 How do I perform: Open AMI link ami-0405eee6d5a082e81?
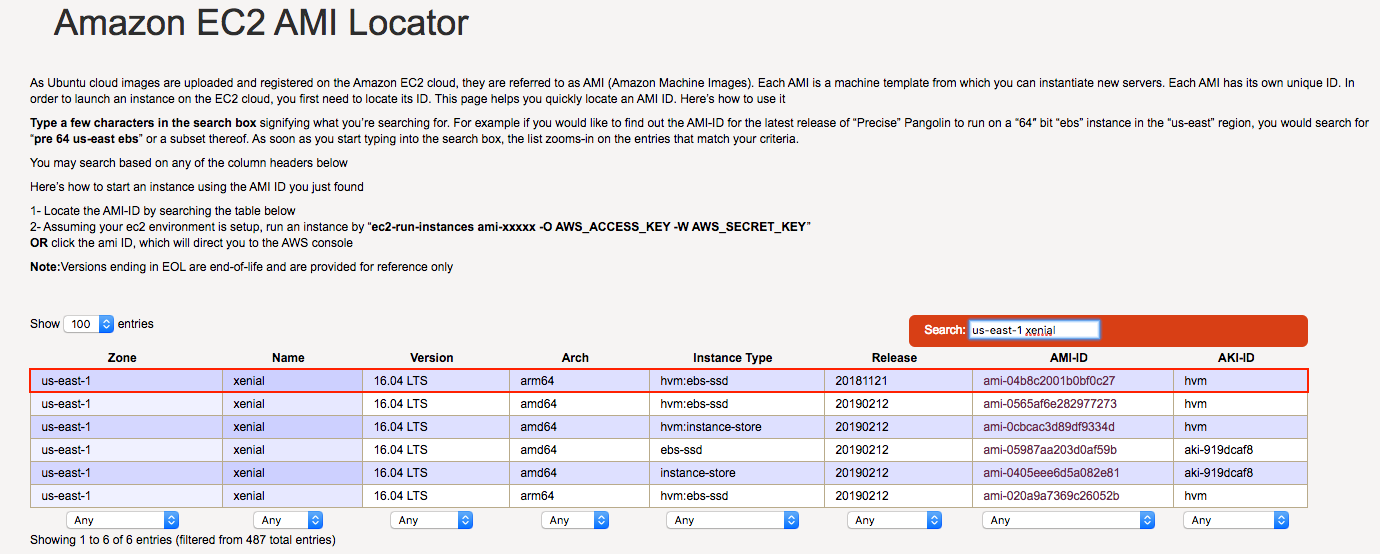coord(1051,473)
